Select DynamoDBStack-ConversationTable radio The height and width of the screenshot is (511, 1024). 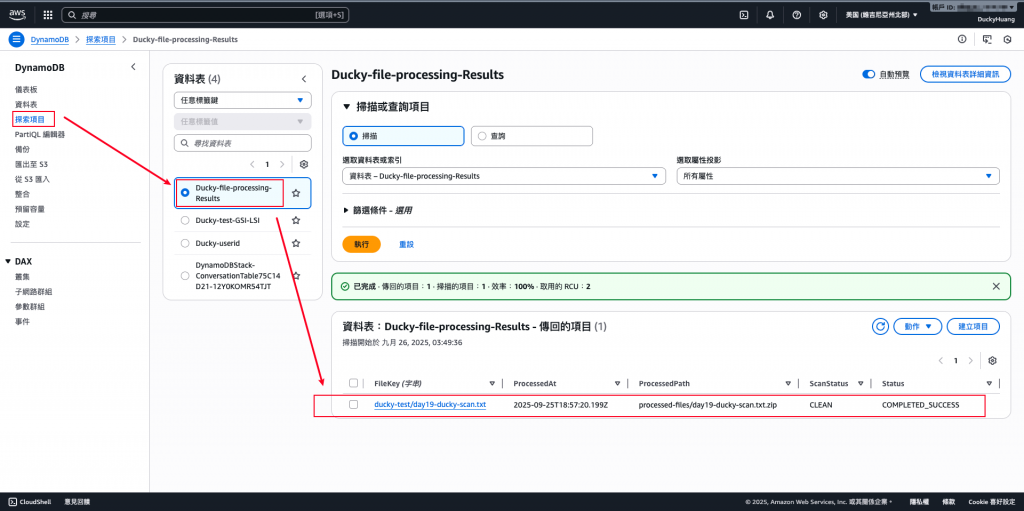click(185, 276)
